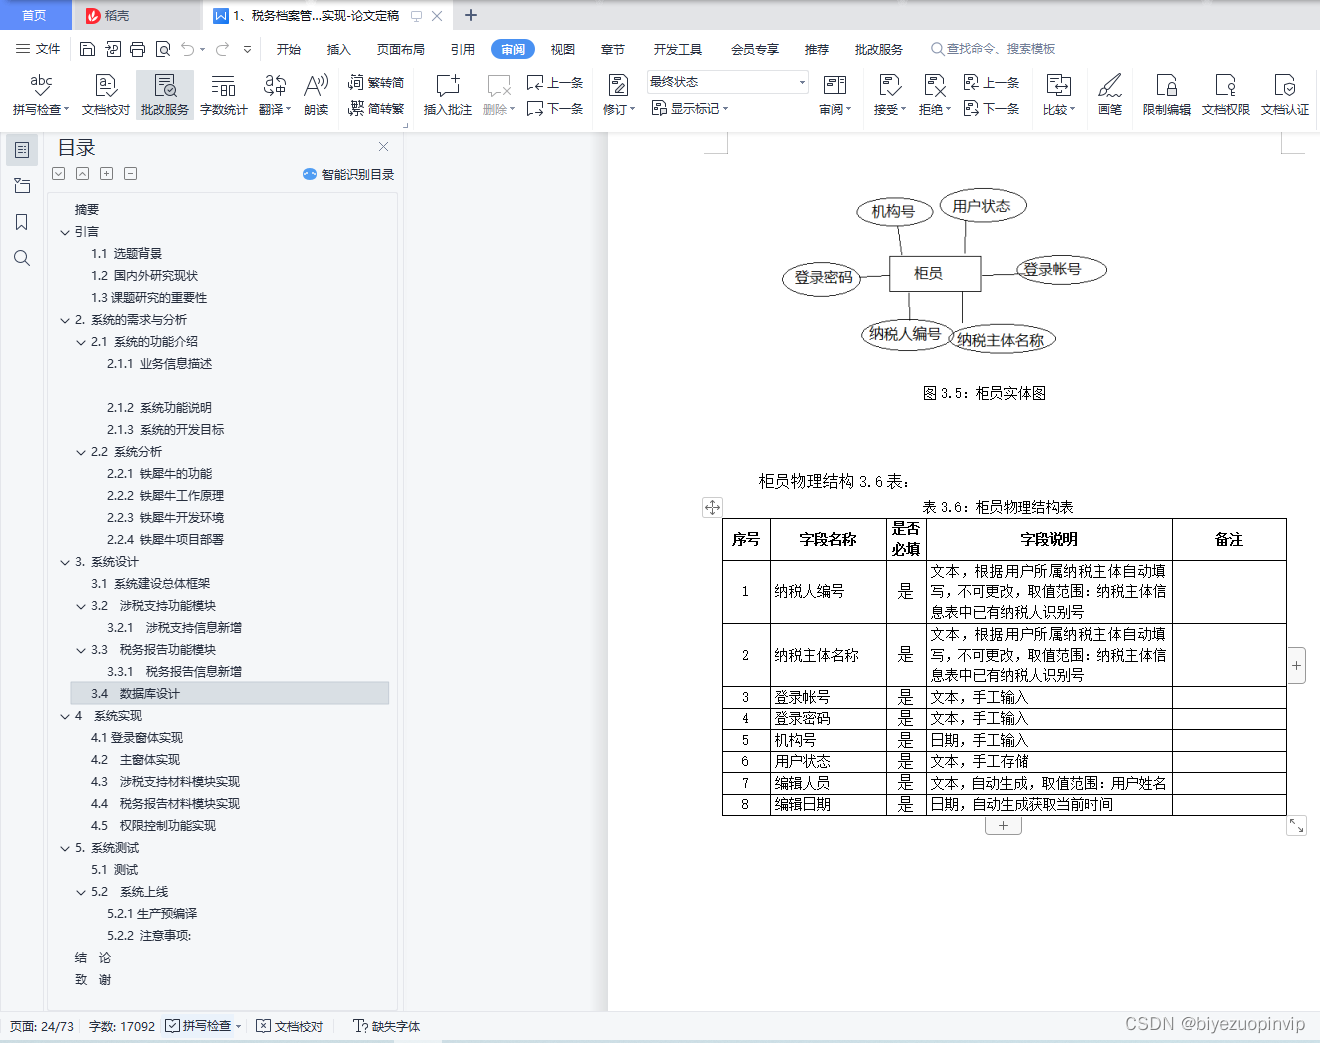Viewport: 1320px width, 1043px height.
Task: Click 智能识别目录 link
Action: pos(349,174)
